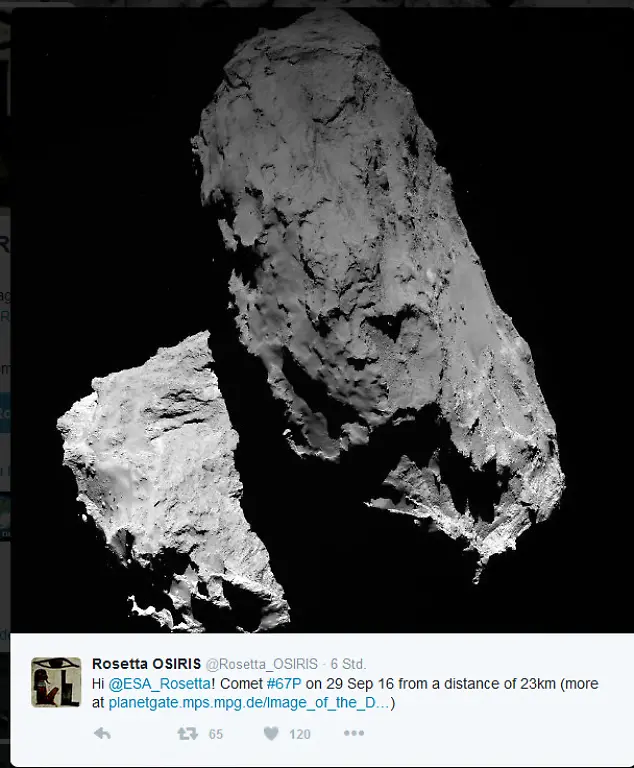Click the retweet count of 65
Viewport: 634px width, 768px height.
coord(215,734)
